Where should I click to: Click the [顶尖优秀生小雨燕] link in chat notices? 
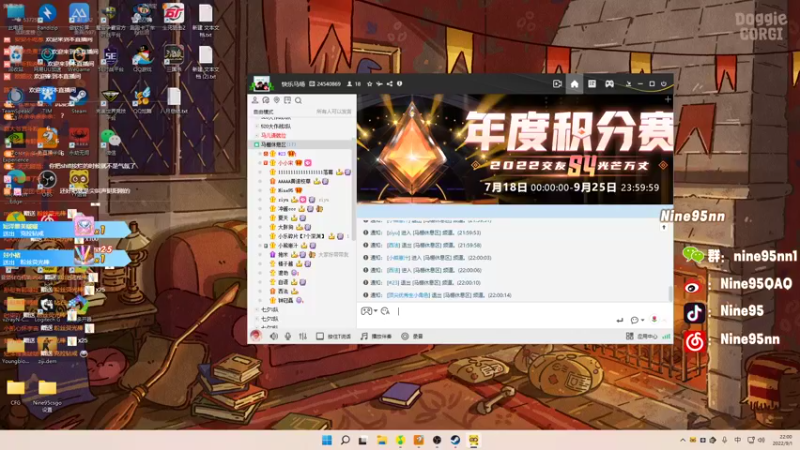408,295
